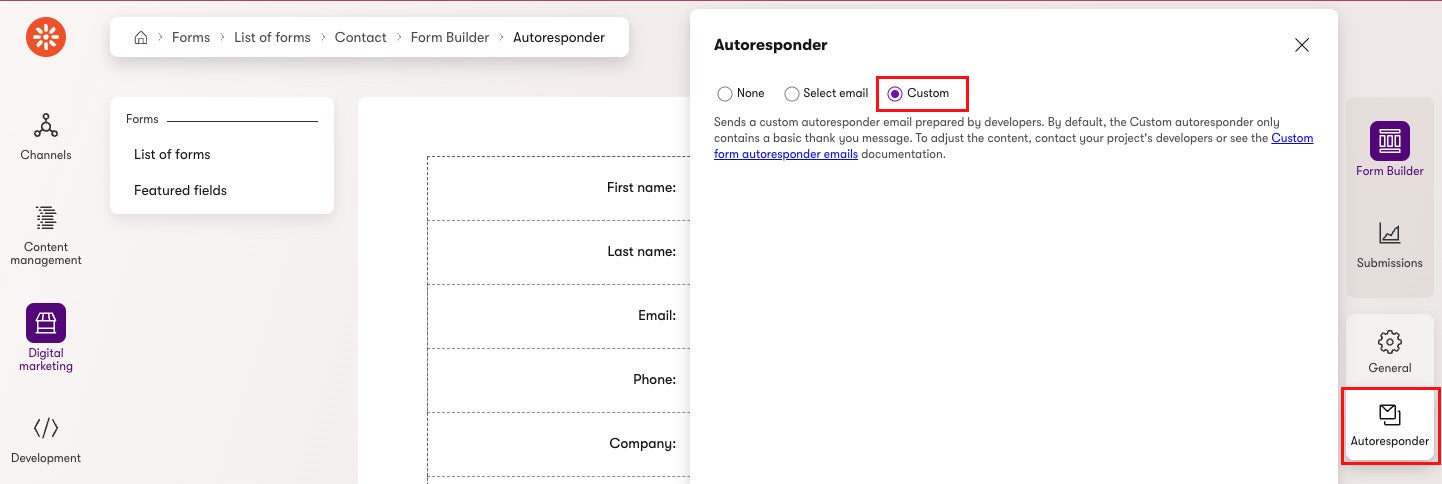This screenshot has width=1442, height=484.
Task: Navigate to List of forms breadcrumb
Action: pyautogui.click(x=272, y=37)
